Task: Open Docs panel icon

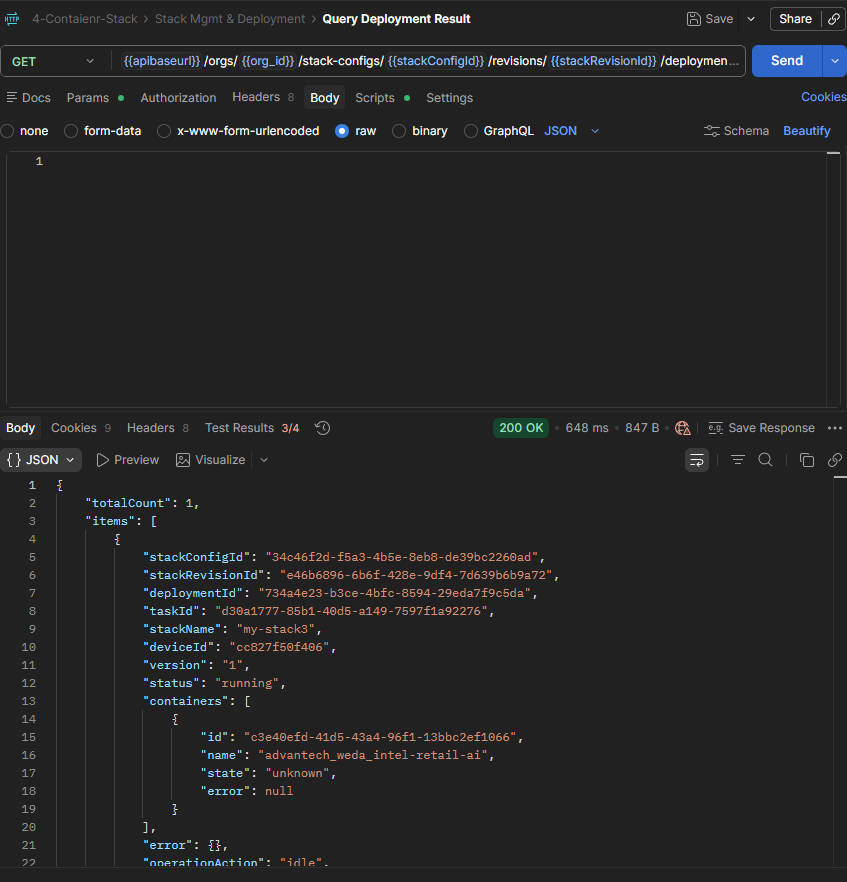Action: tap(11, 97)
